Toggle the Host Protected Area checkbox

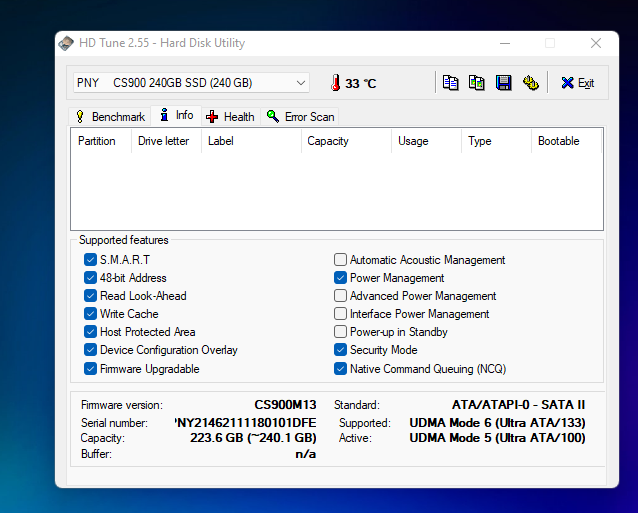pyautogui.click(x=90, y=332)
